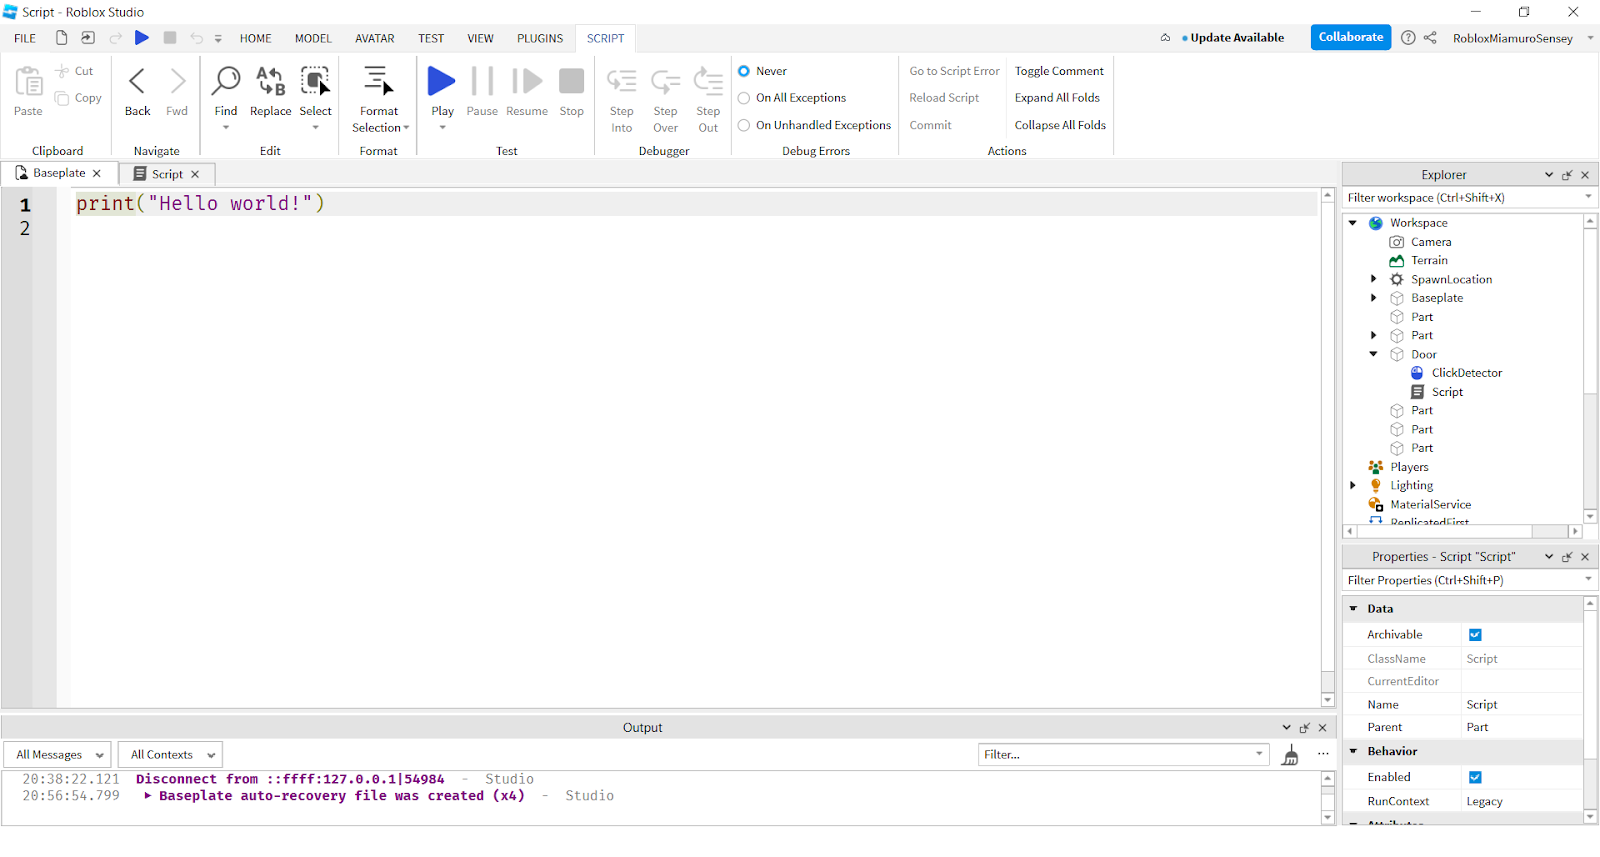Open the All Messages dropdown

[x=59, y=755]
